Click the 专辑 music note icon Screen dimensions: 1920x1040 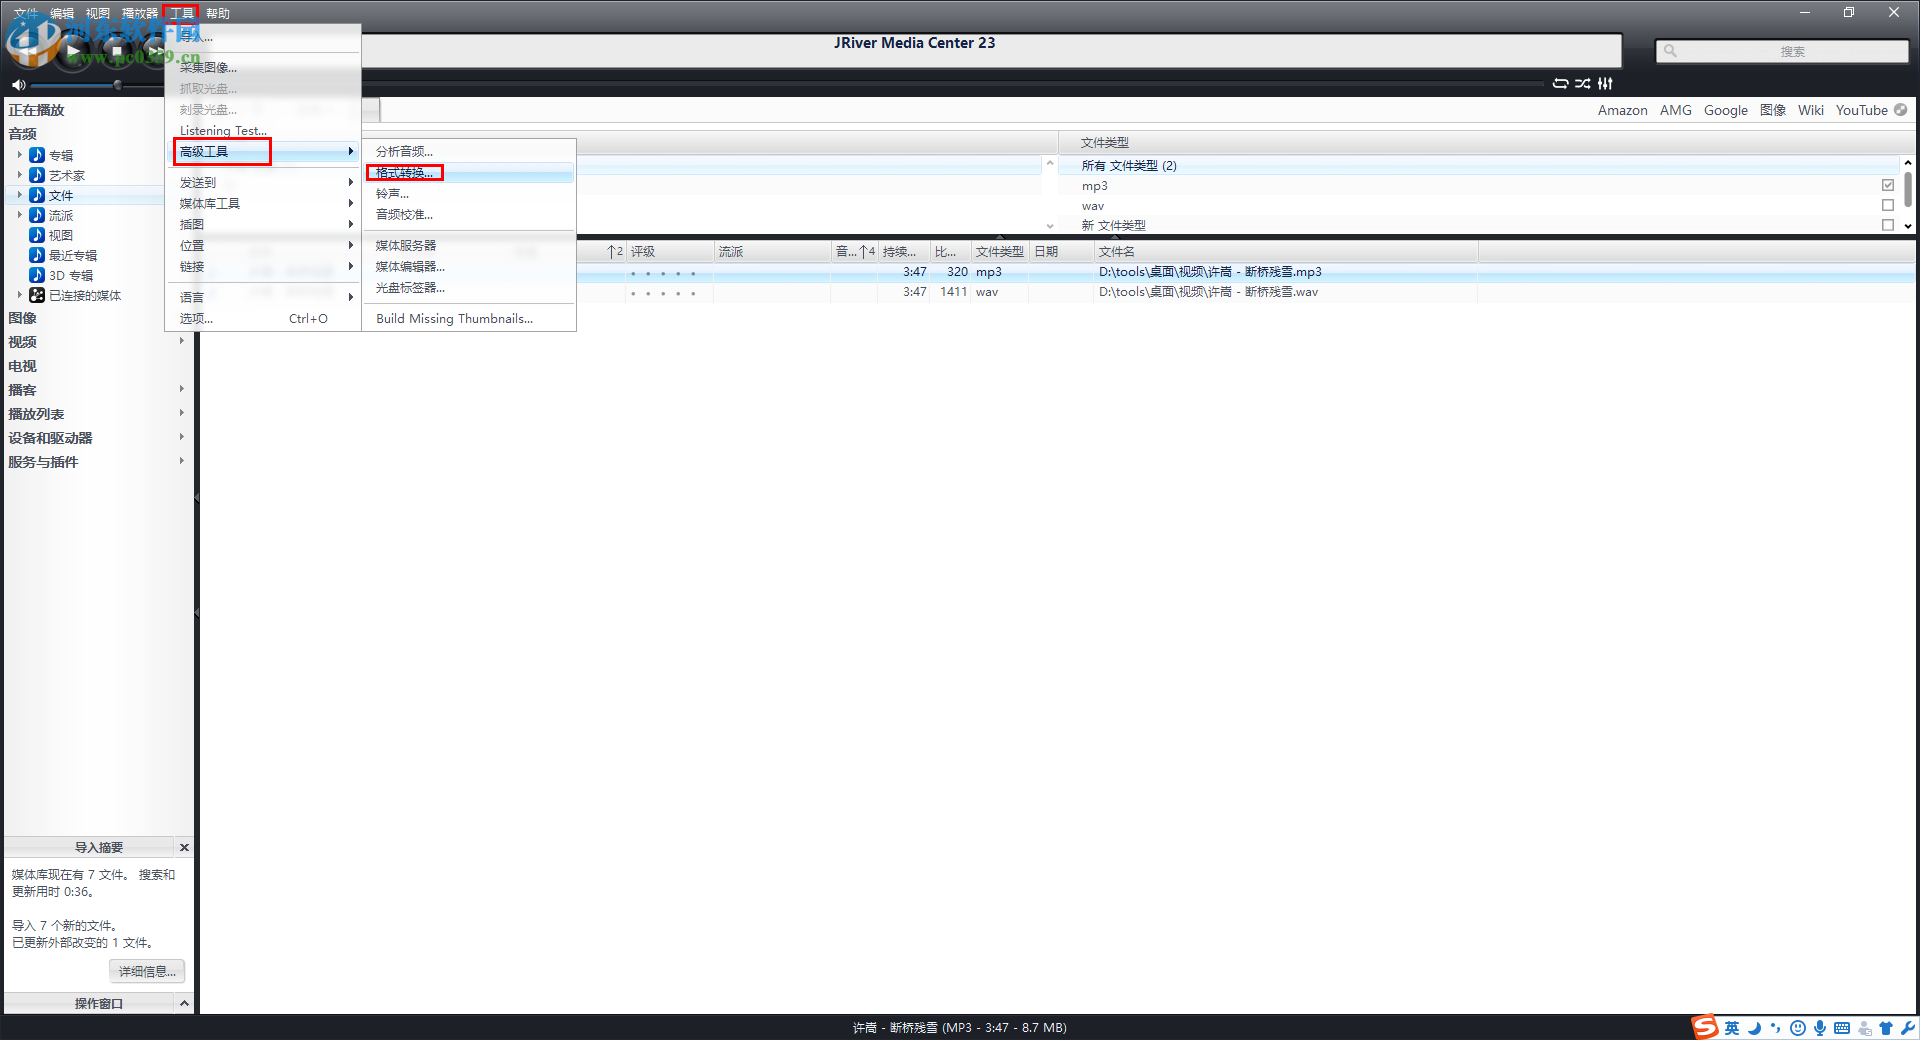[x=37, y=155]
